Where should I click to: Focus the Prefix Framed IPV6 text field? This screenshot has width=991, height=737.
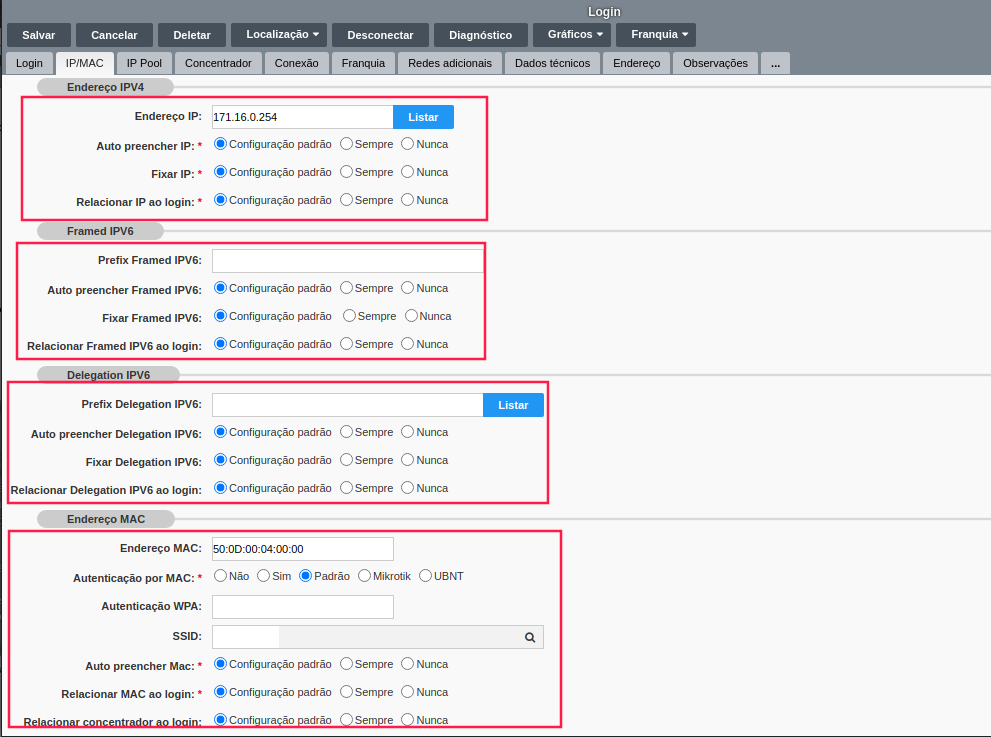(347, 261)
